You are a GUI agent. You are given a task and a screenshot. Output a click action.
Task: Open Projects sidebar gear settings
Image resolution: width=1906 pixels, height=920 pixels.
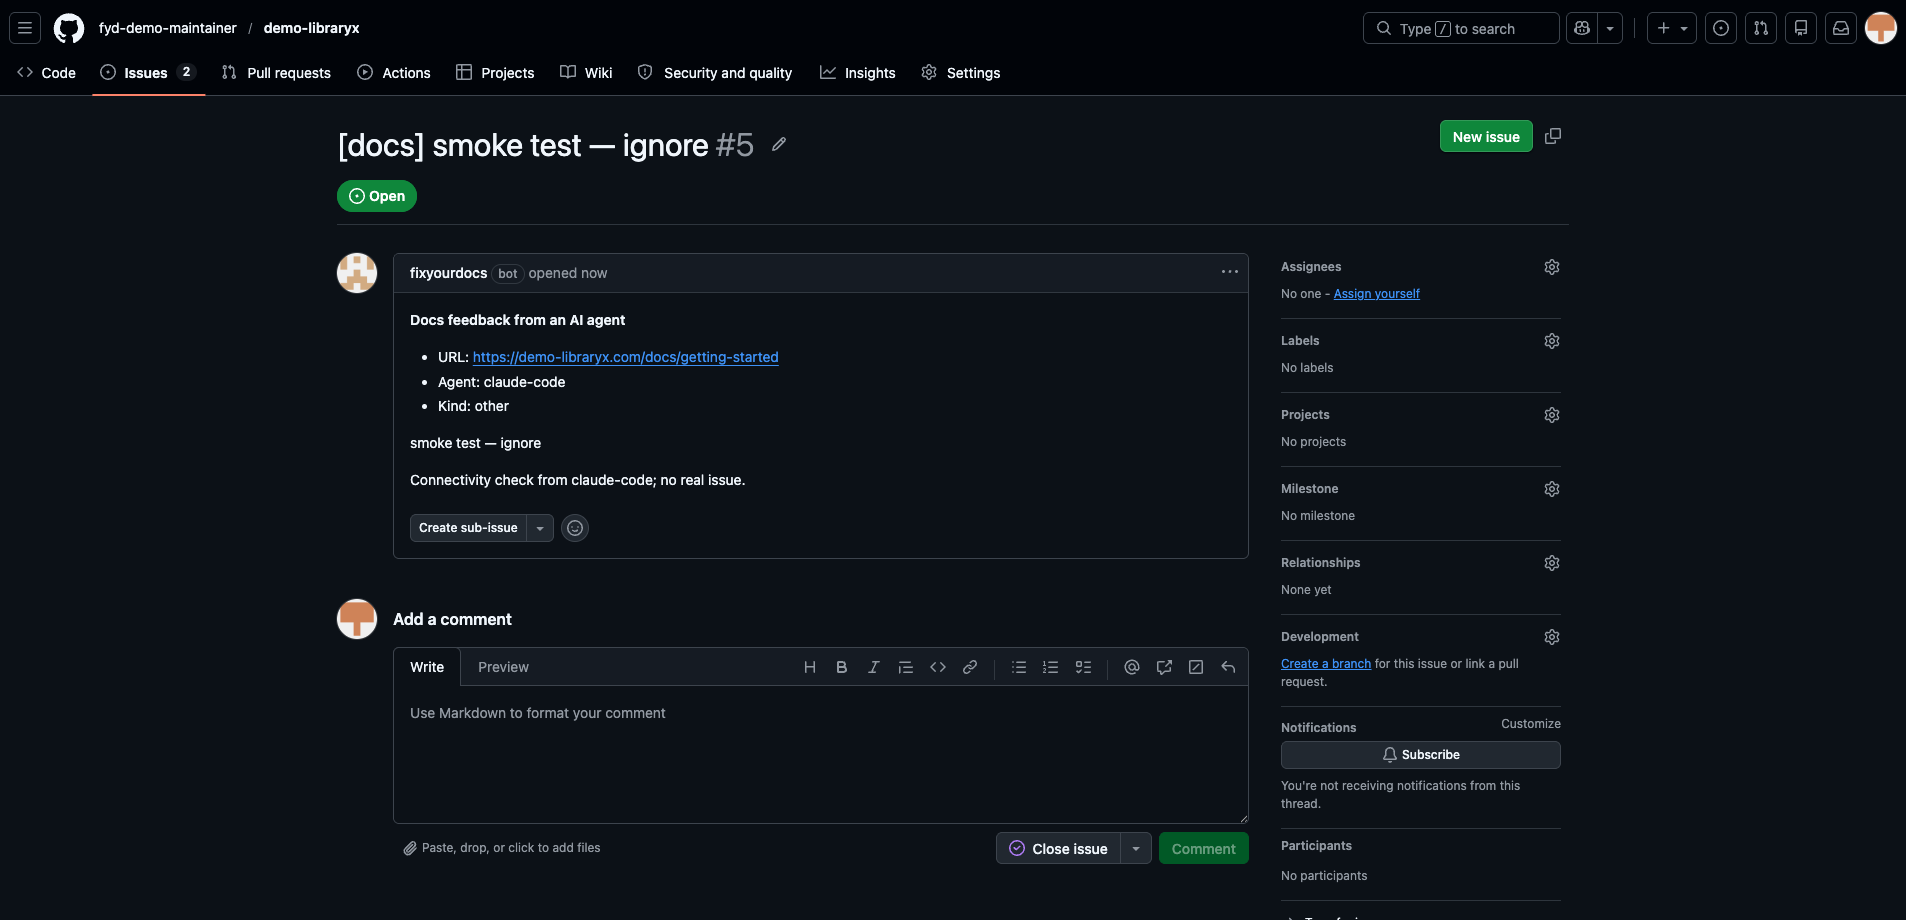tap(1552, 415)
